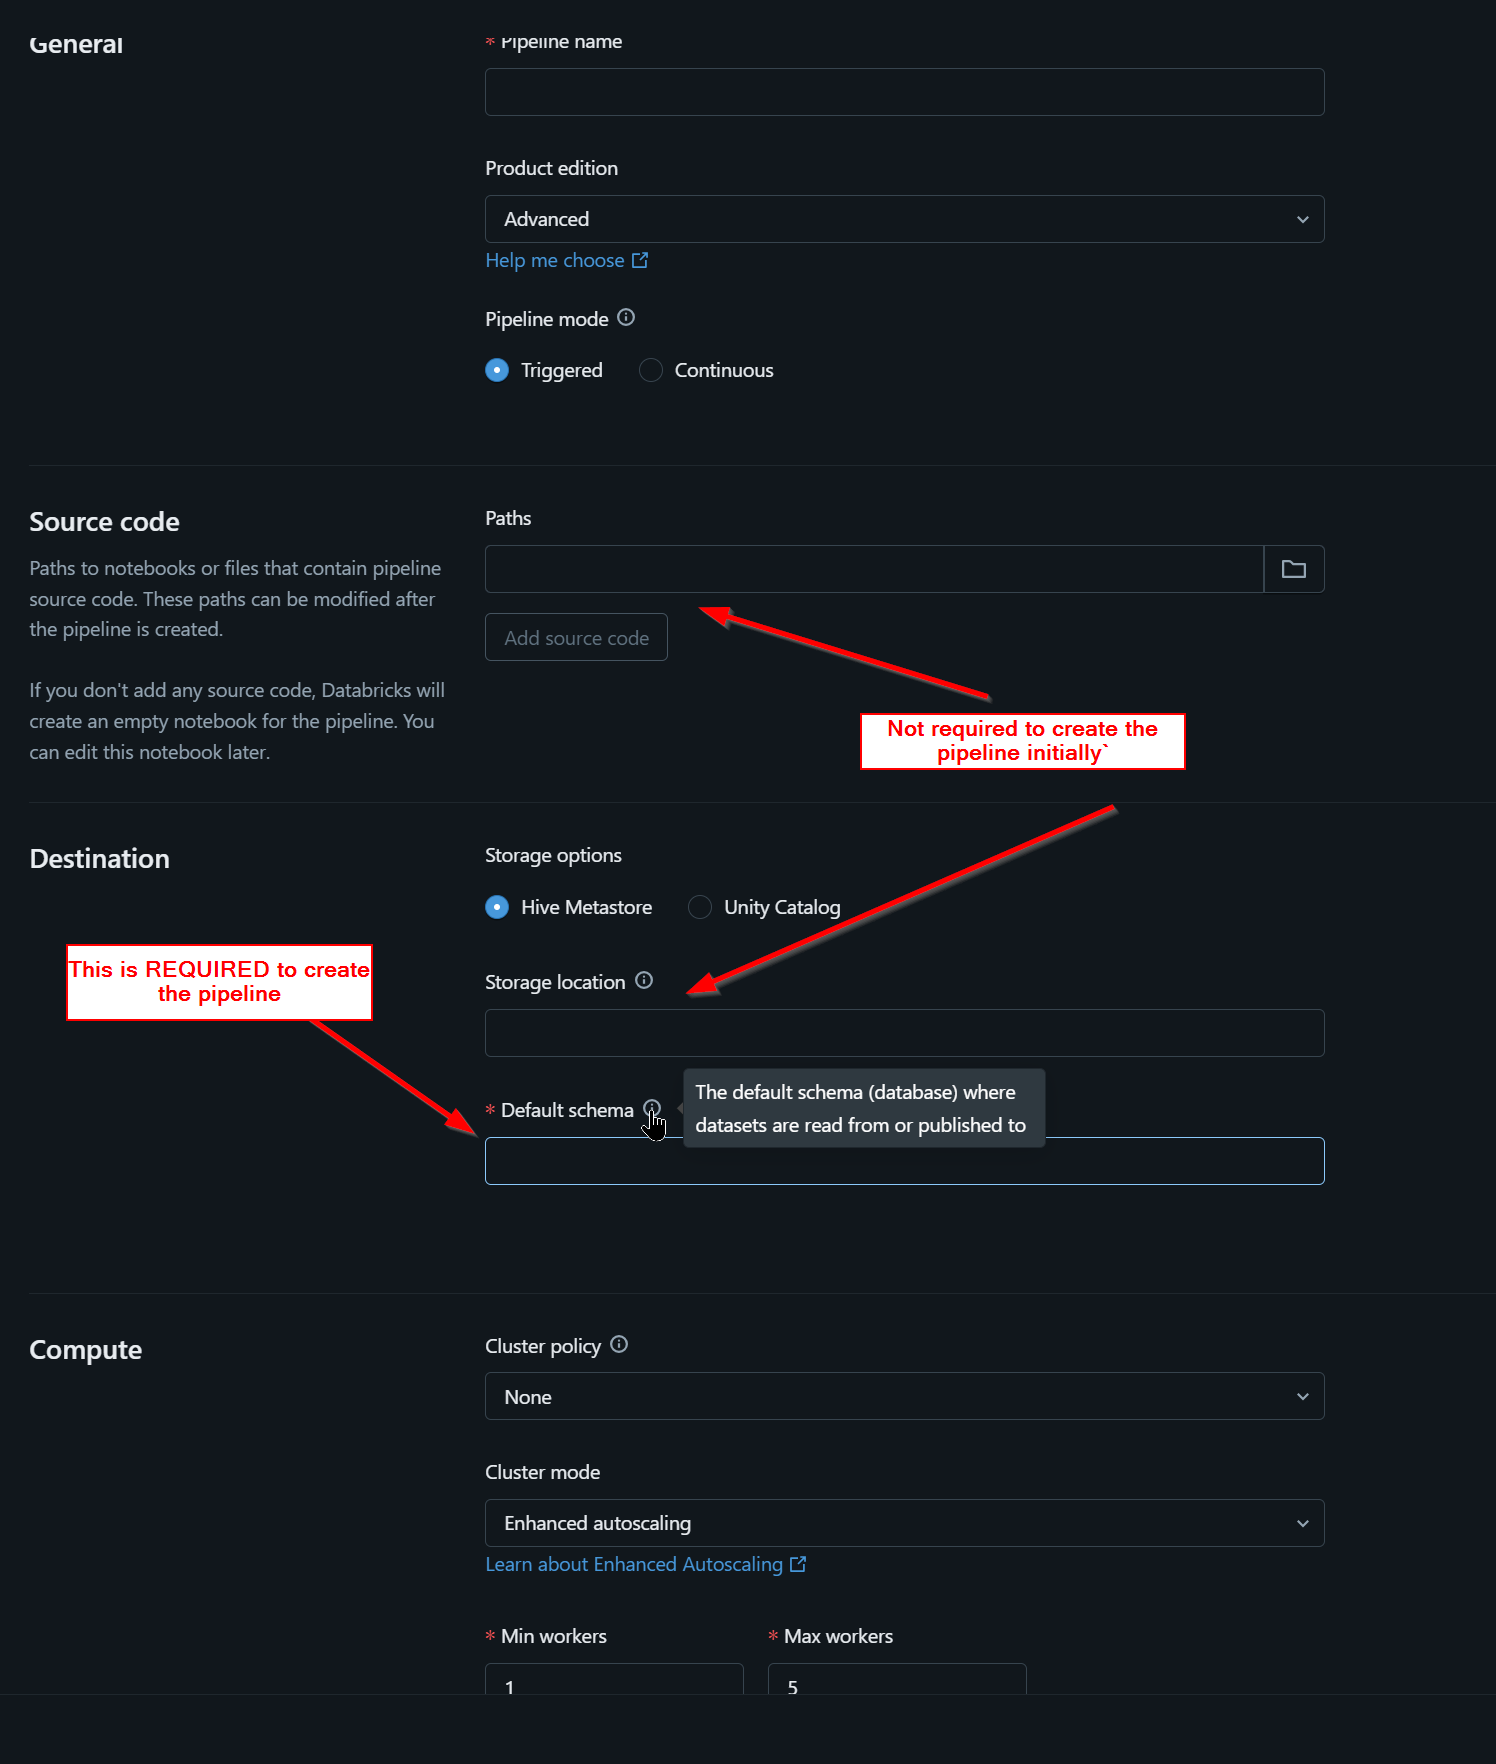Expand the Cluster policy None dropdown
The height and width of the screenshot is (1764, 1496).
[905, 1396]
